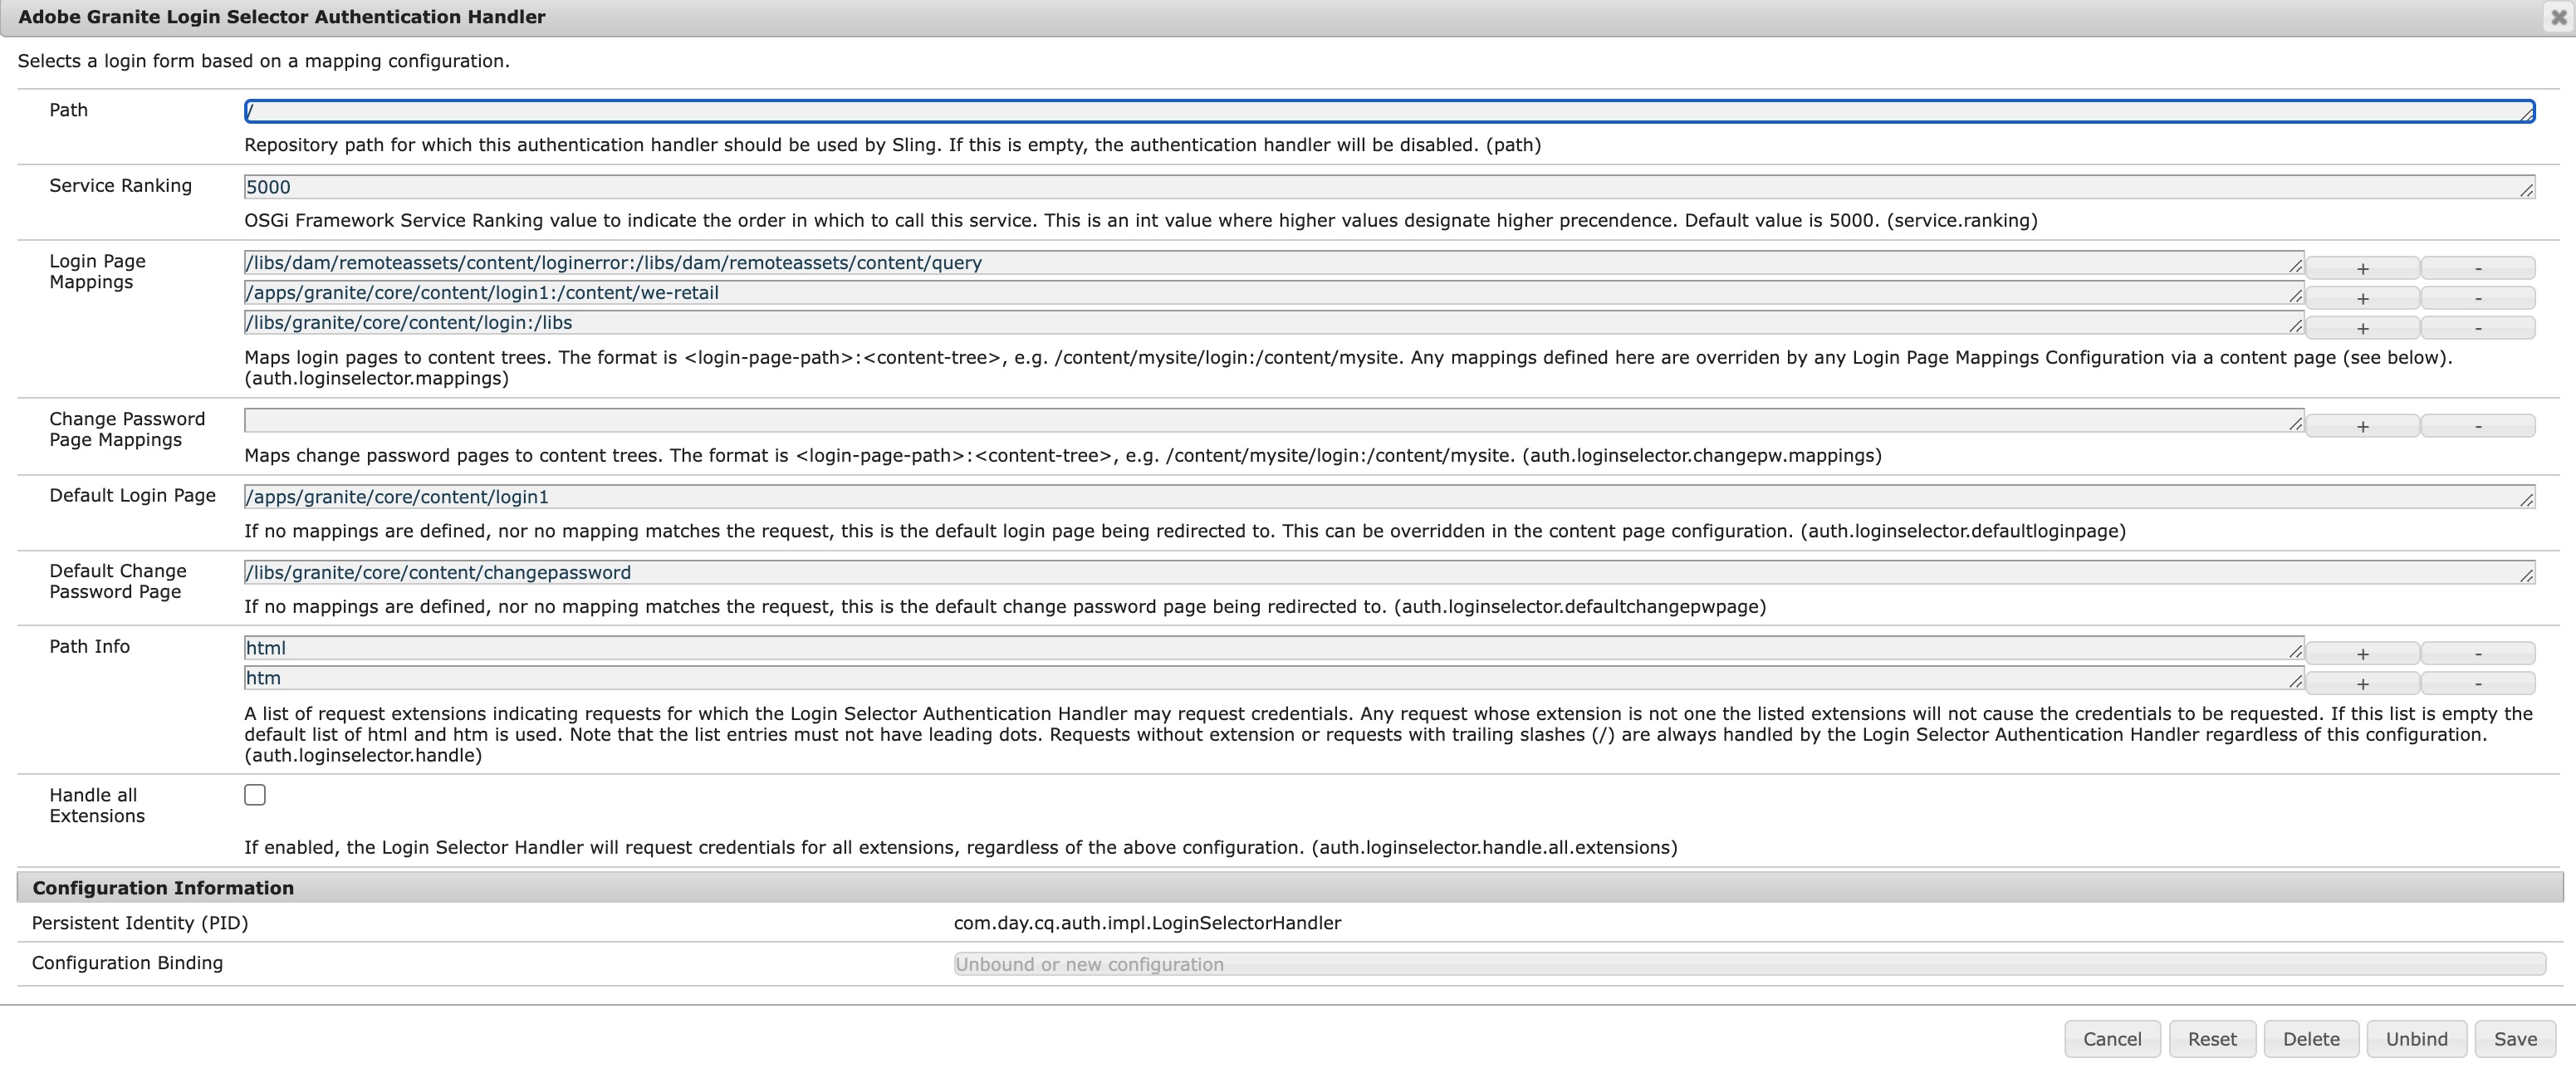Edit the Default Login Page field
Screen dimensions: 2576x1073
(x=1388, y=497)
